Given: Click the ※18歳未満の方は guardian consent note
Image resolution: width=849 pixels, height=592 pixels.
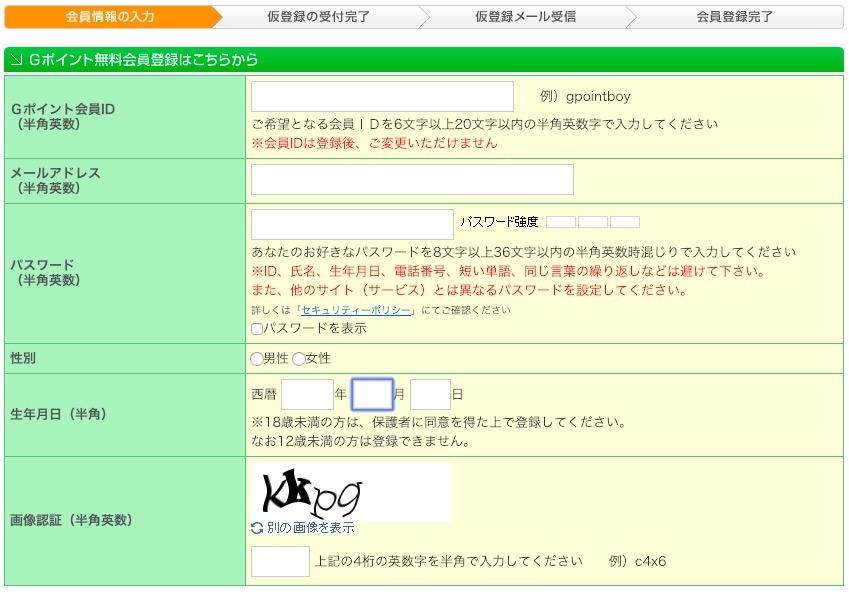Looking at the screenshot, I should point(439,422).
